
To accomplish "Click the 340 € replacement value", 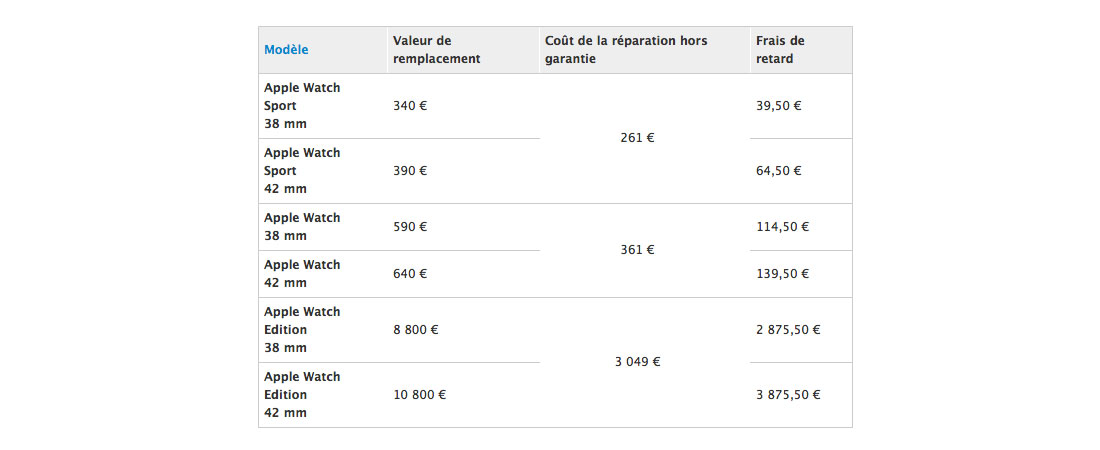I will pos(410,106).
